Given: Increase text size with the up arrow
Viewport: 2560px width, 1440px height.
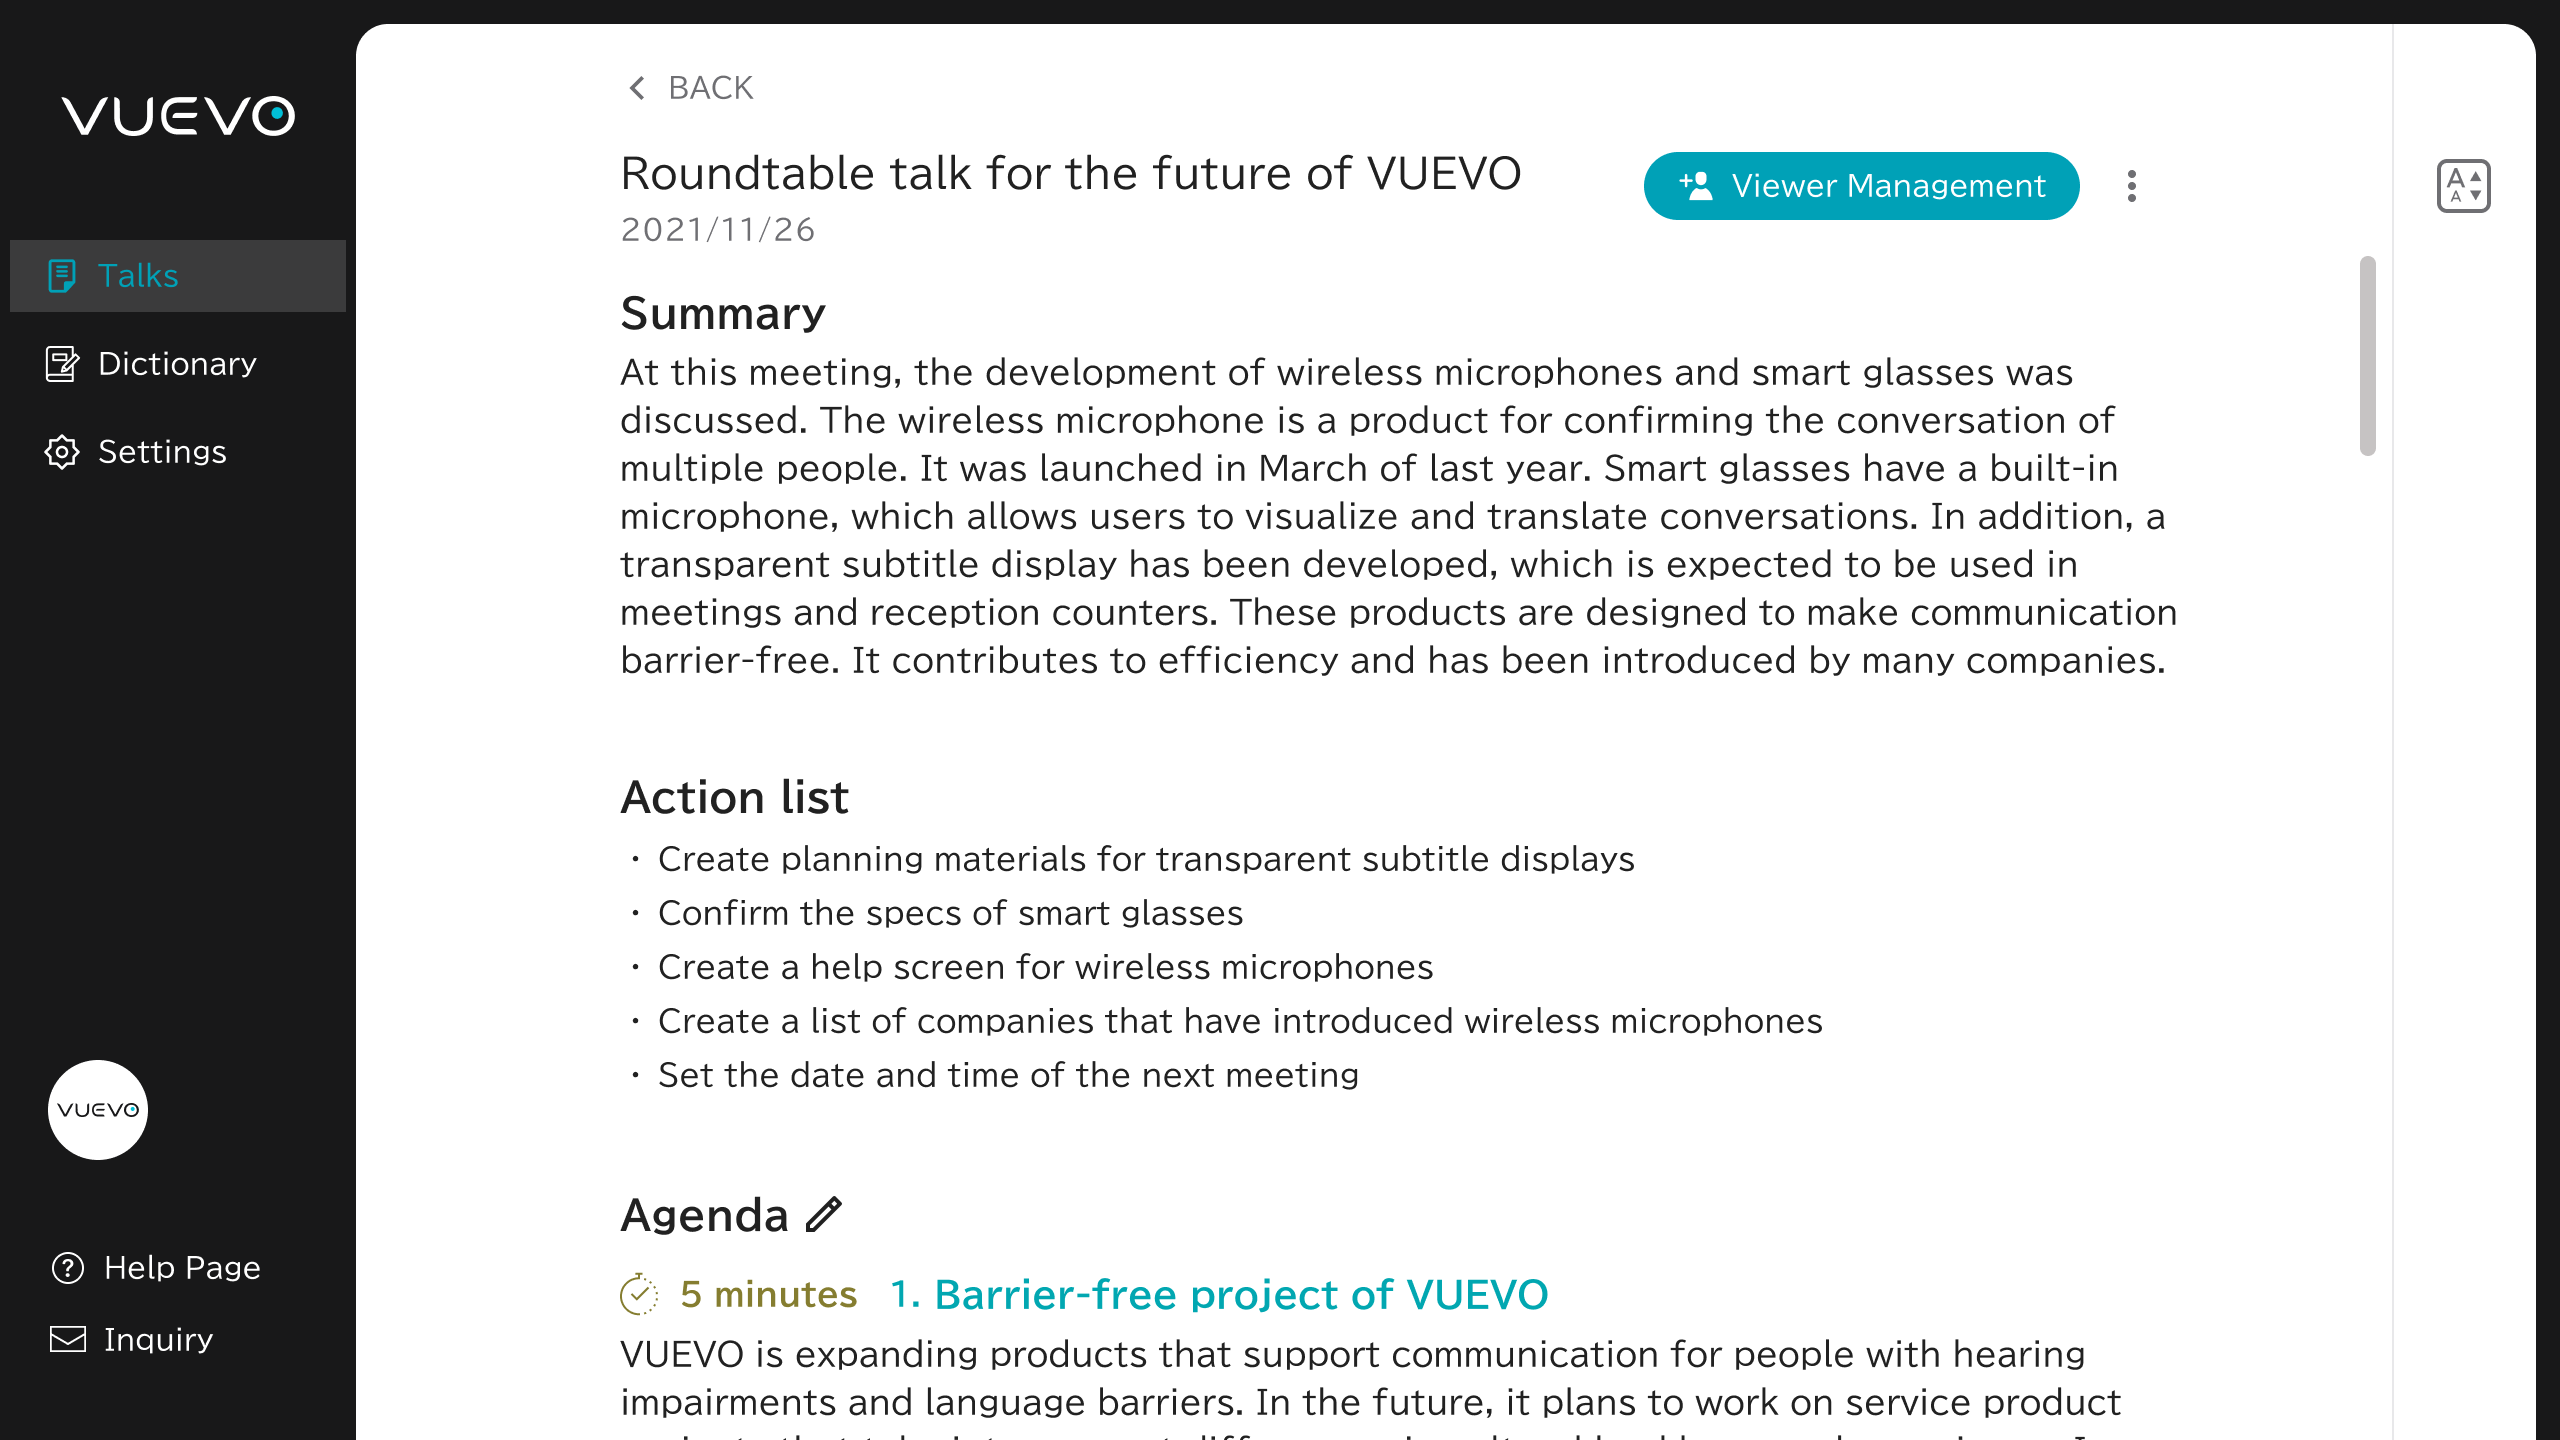Looking at the screenshot, I should pos(2475,178).
